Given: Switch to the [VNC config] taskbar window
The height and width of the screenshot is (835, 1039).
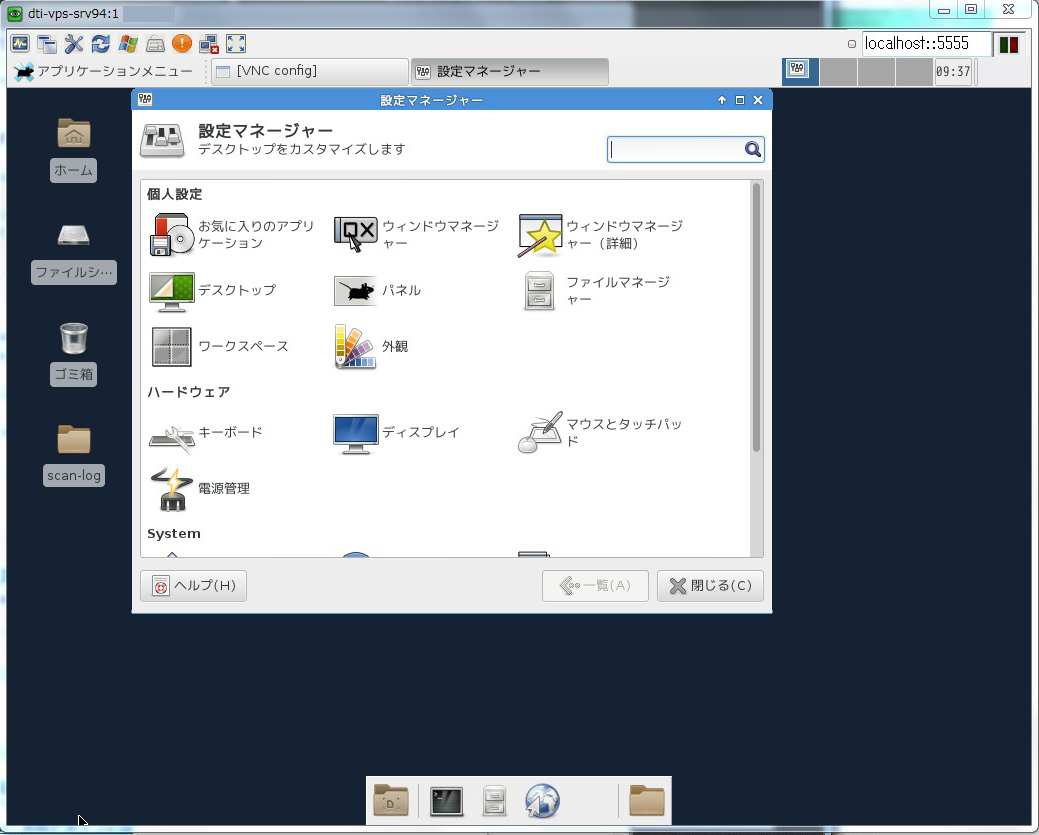Looking at the screenshot, I should [x=309, y=72].
